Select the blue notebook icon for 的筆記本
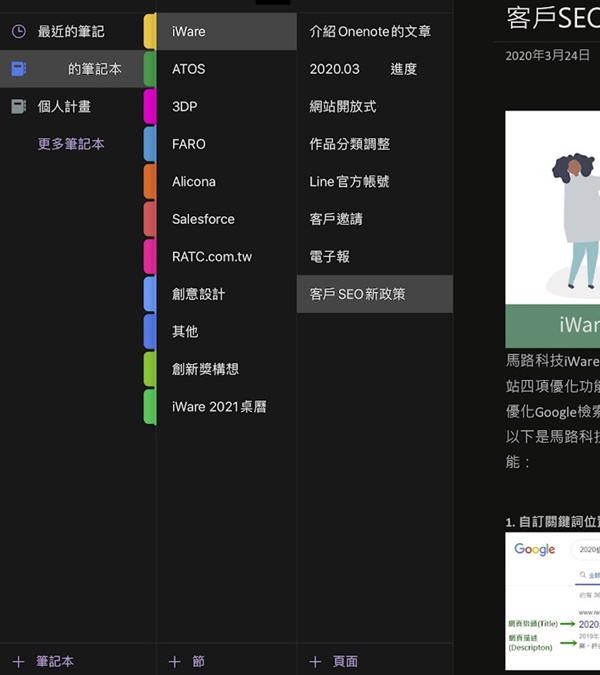 19,69
